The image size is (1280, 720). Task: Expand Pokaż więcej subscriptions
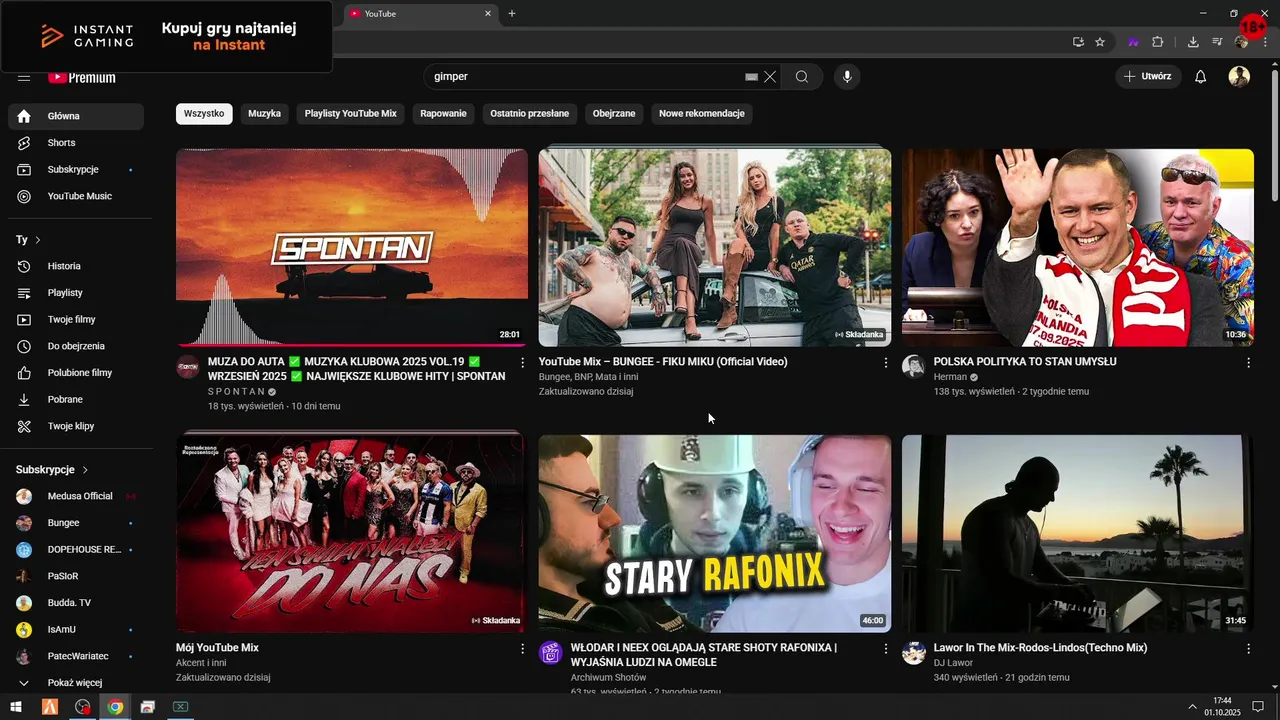pyautogui.click(x=76, y=682)
